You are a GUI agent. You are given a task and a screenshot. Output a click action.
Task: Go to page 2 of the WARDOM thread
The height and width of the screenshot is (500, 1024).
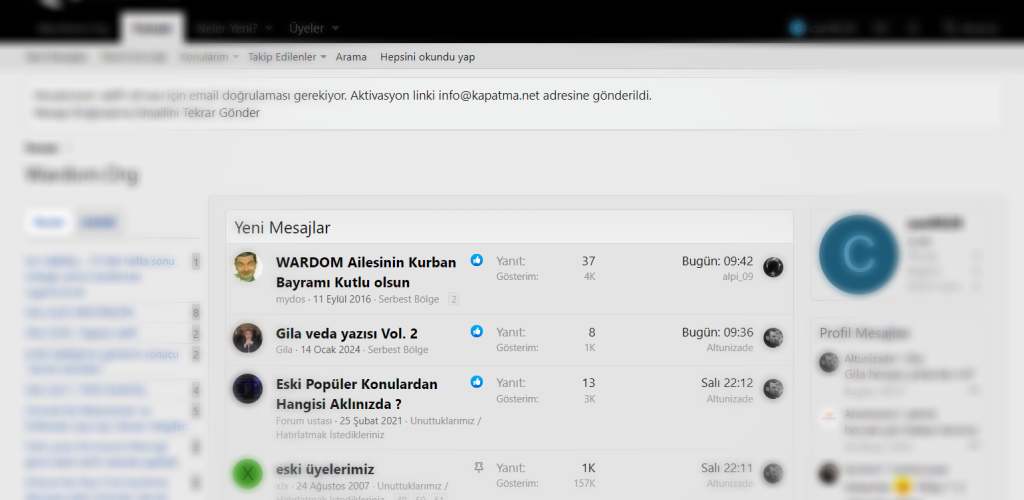point(454,299)
